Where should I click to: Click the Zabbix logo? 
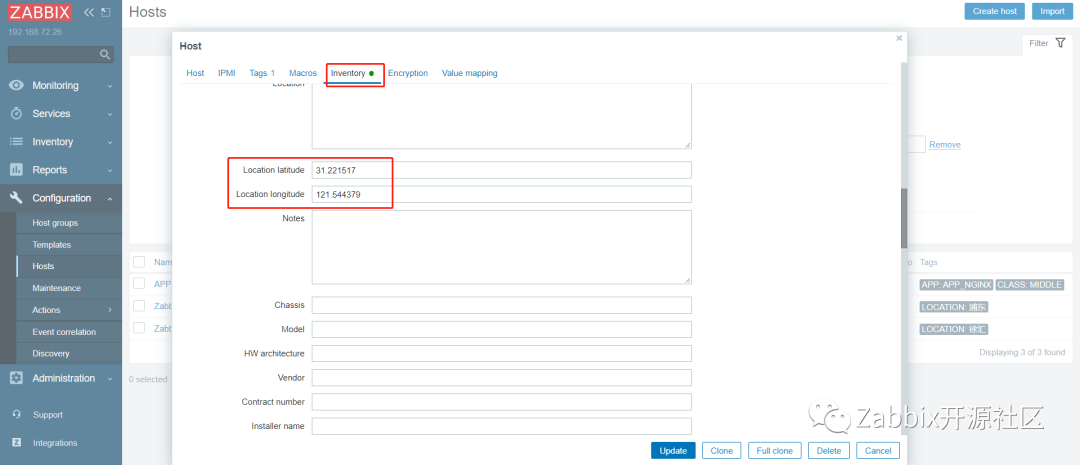click(40, 13)
